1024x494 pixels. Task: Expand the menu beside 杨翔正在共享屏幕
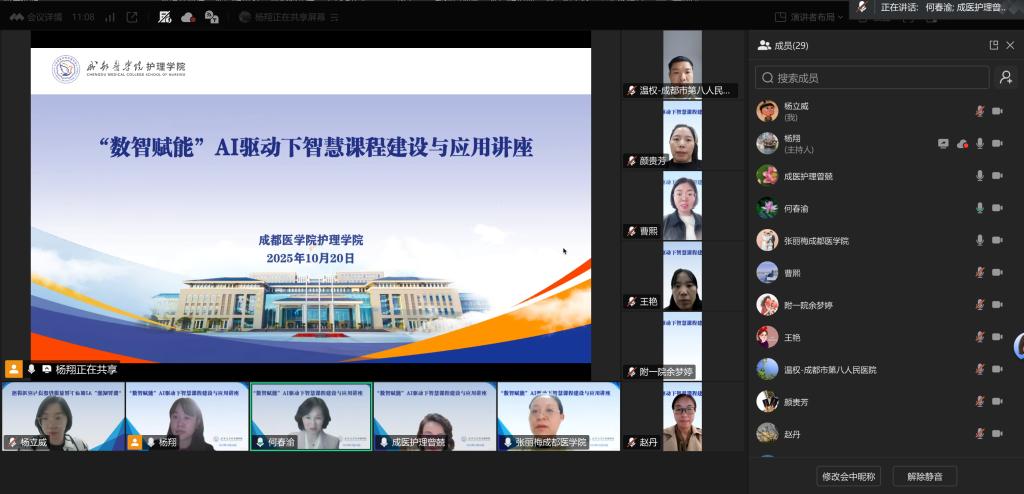[x=334, y=17]
